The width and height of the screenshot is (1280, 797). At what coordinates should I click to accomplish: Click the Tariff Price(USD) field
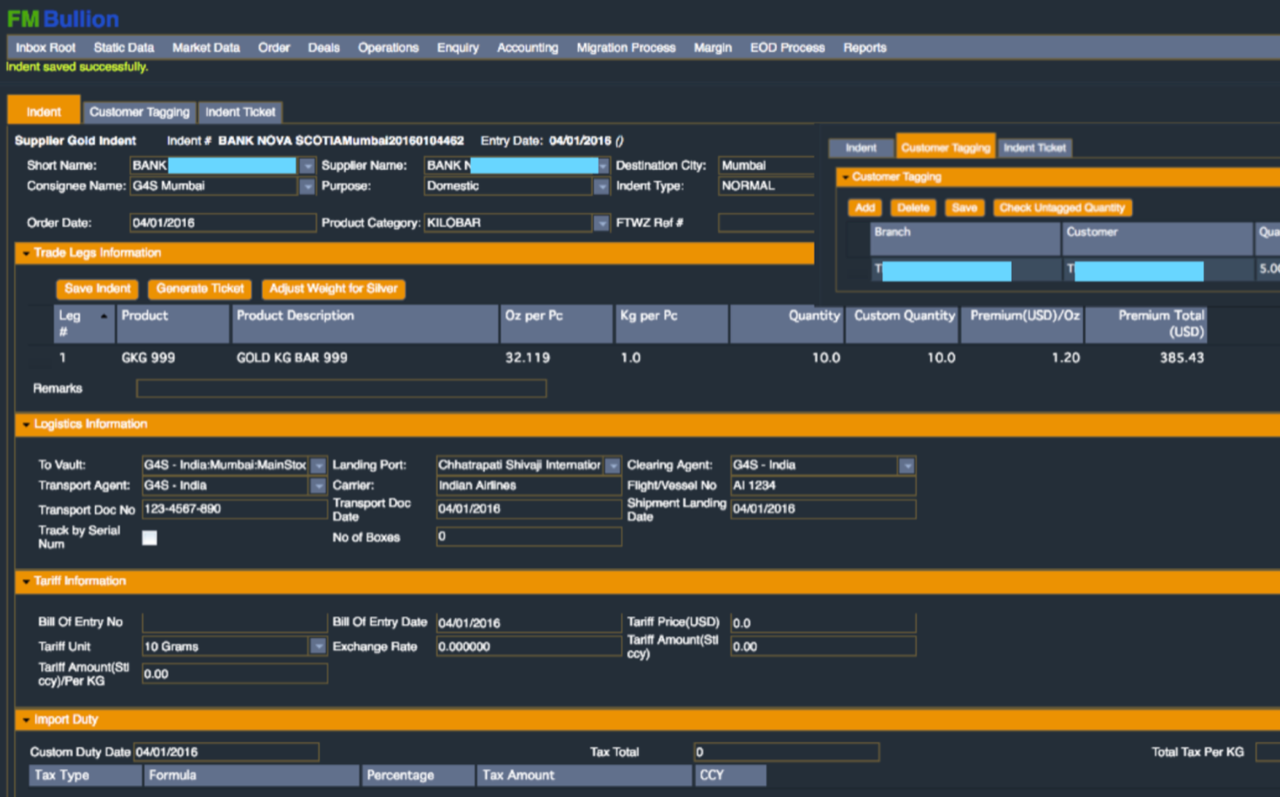pos(822,623)
